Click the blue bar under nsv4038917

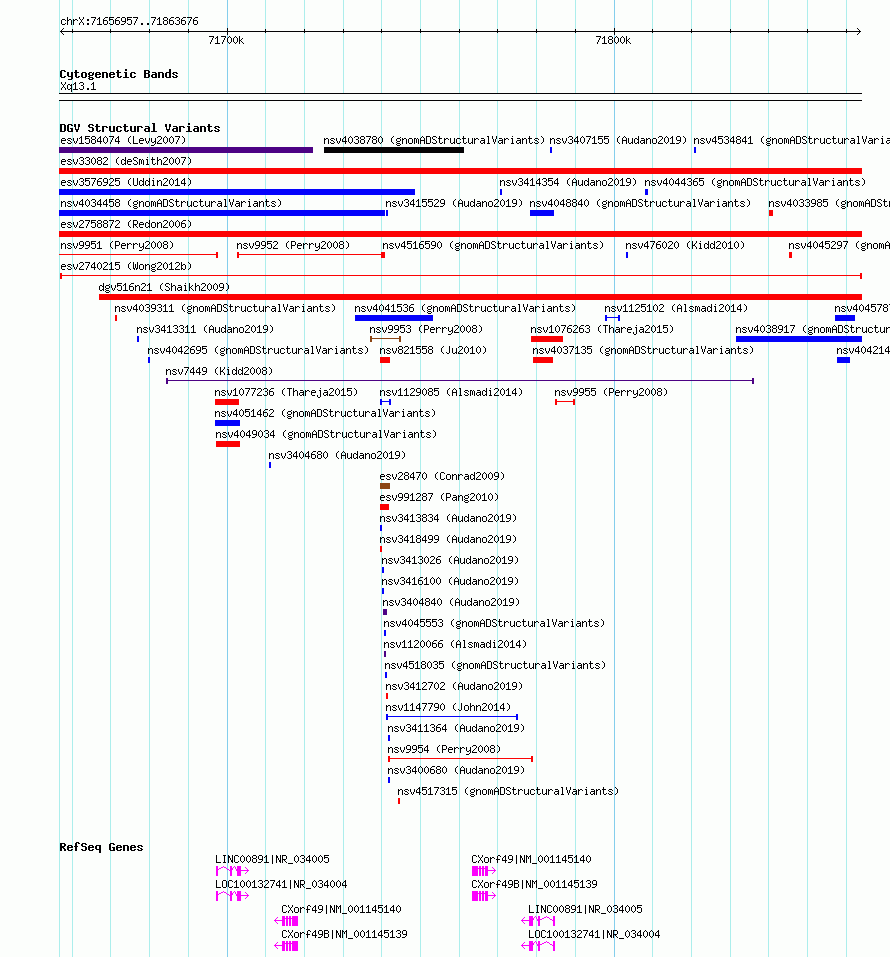pos(798,339)
